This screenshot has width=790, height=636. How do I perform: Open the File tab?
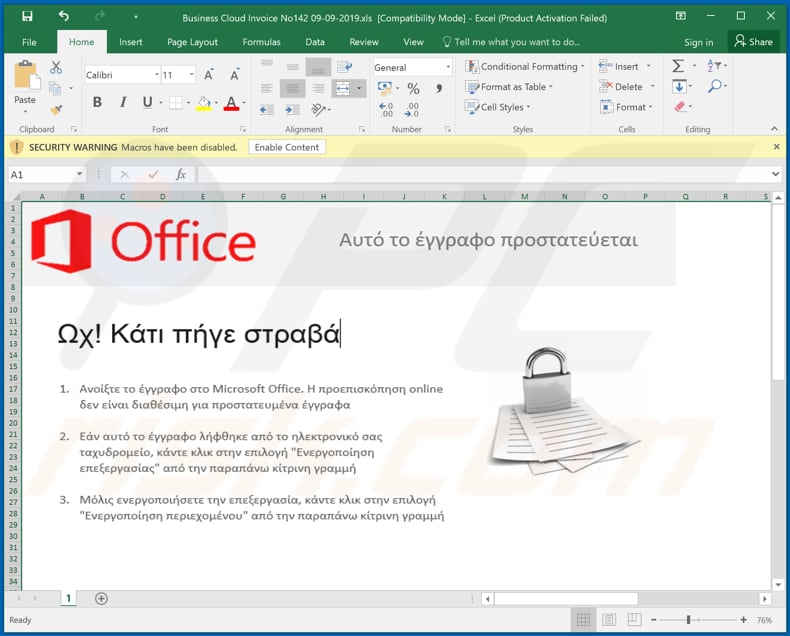(x=29, y=42)
